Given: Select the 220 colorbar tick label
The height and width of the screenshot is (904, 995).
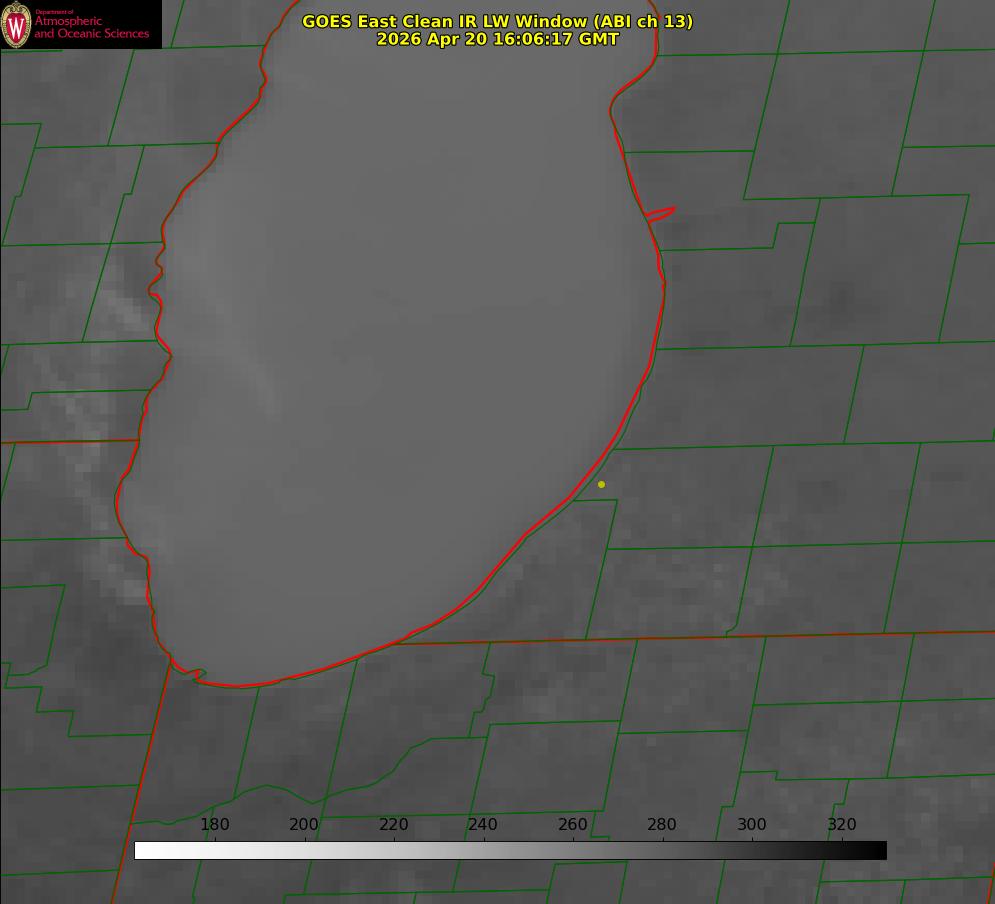Looking at the screenshot, I should 393,824.
